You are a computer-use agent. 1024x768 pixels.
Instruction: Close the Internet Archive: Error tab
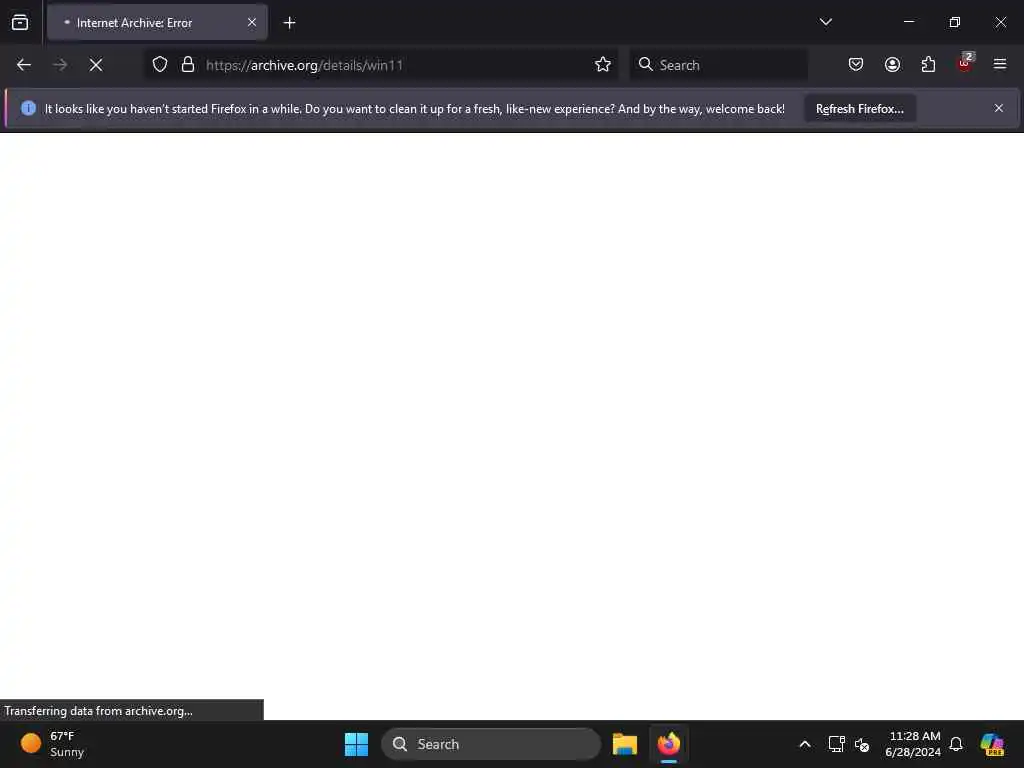coord(251,23)
